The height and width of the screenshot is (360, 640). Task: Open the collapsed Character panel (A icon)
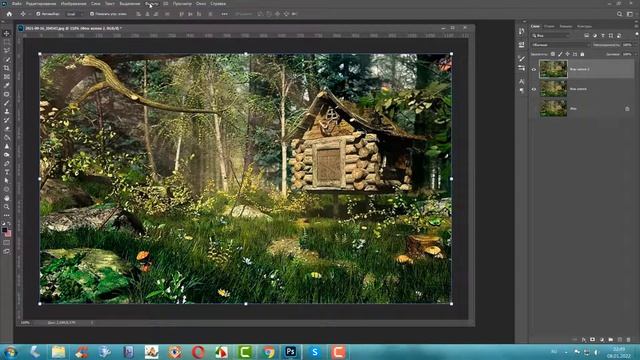pos(522,82)
